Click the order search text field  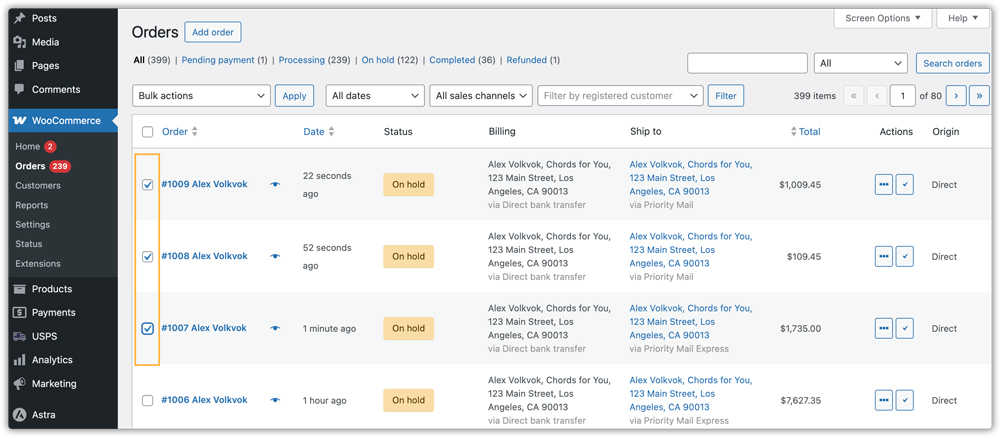point(747,63)
